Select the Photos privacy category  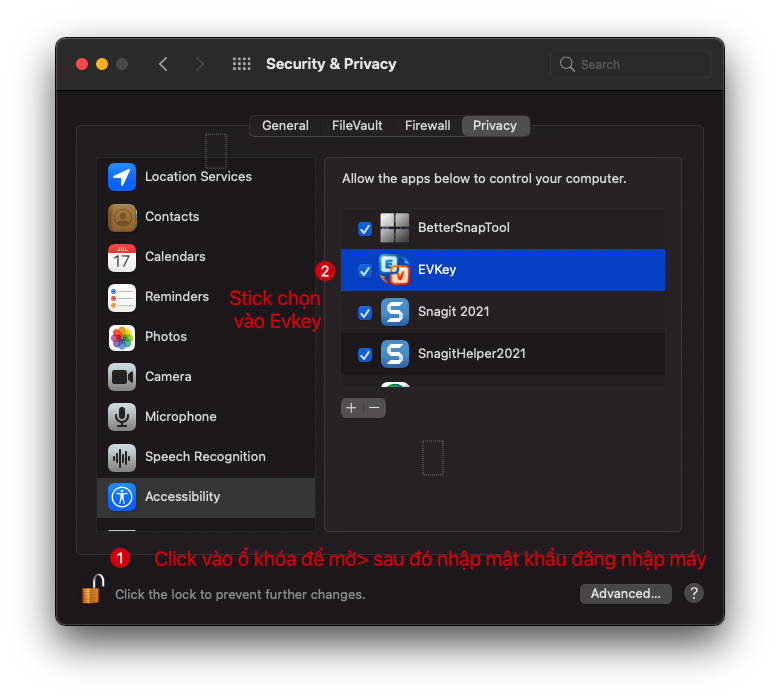click(x=165, y=337)
